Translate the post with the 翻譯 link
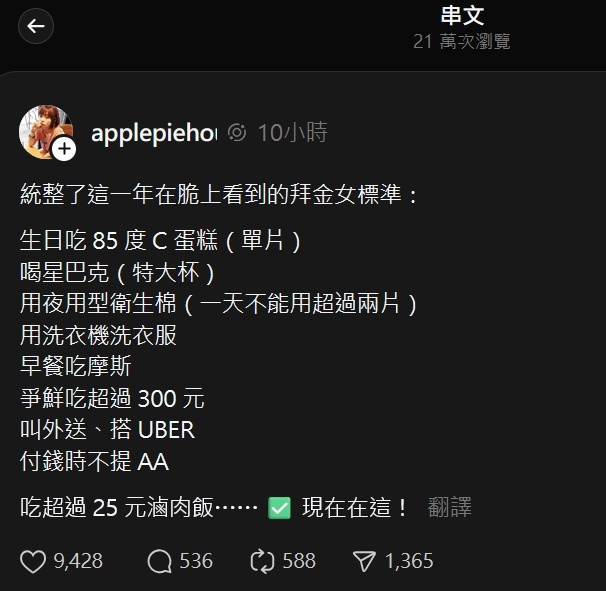Screen dimensions: 606x591 pos(449,507)
